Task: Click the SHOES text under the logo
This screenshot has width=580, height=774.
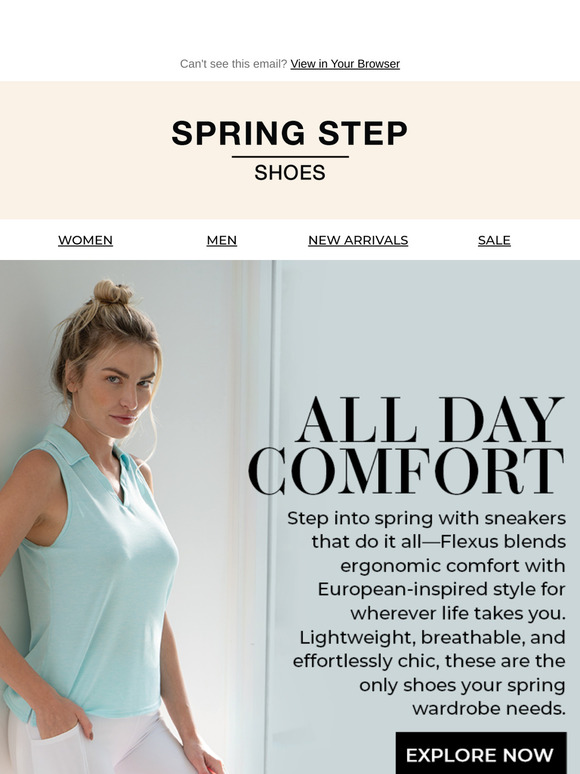Action: 290,173
